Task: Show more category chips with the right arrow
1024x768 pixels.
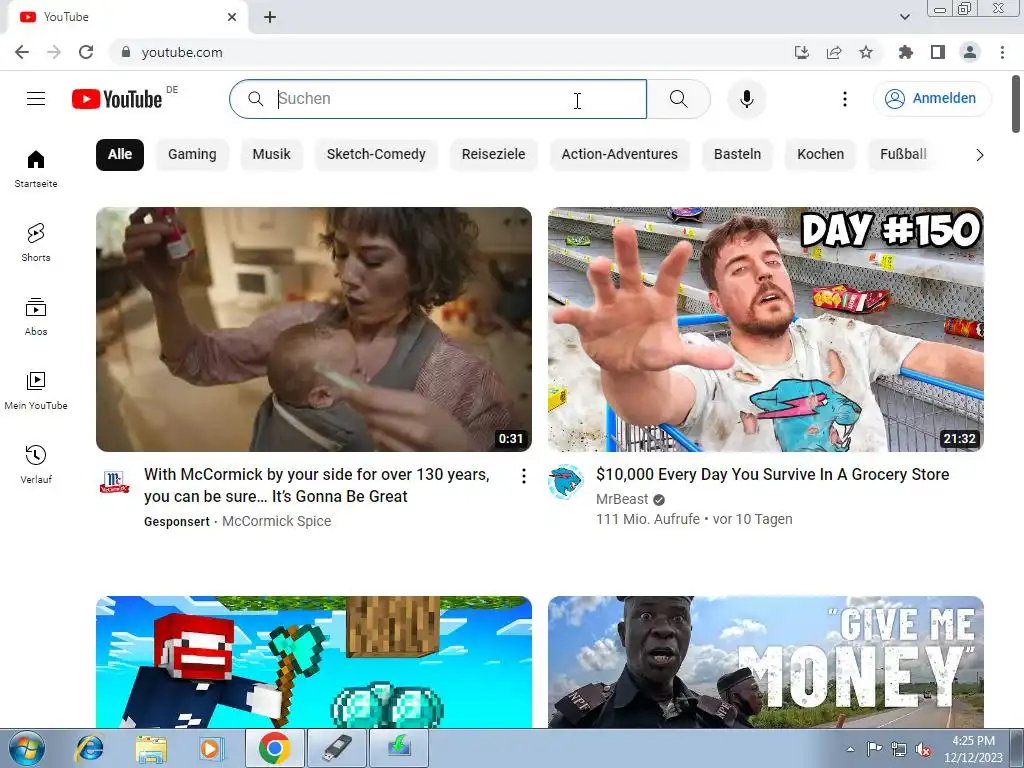Action: coord(979,155)
